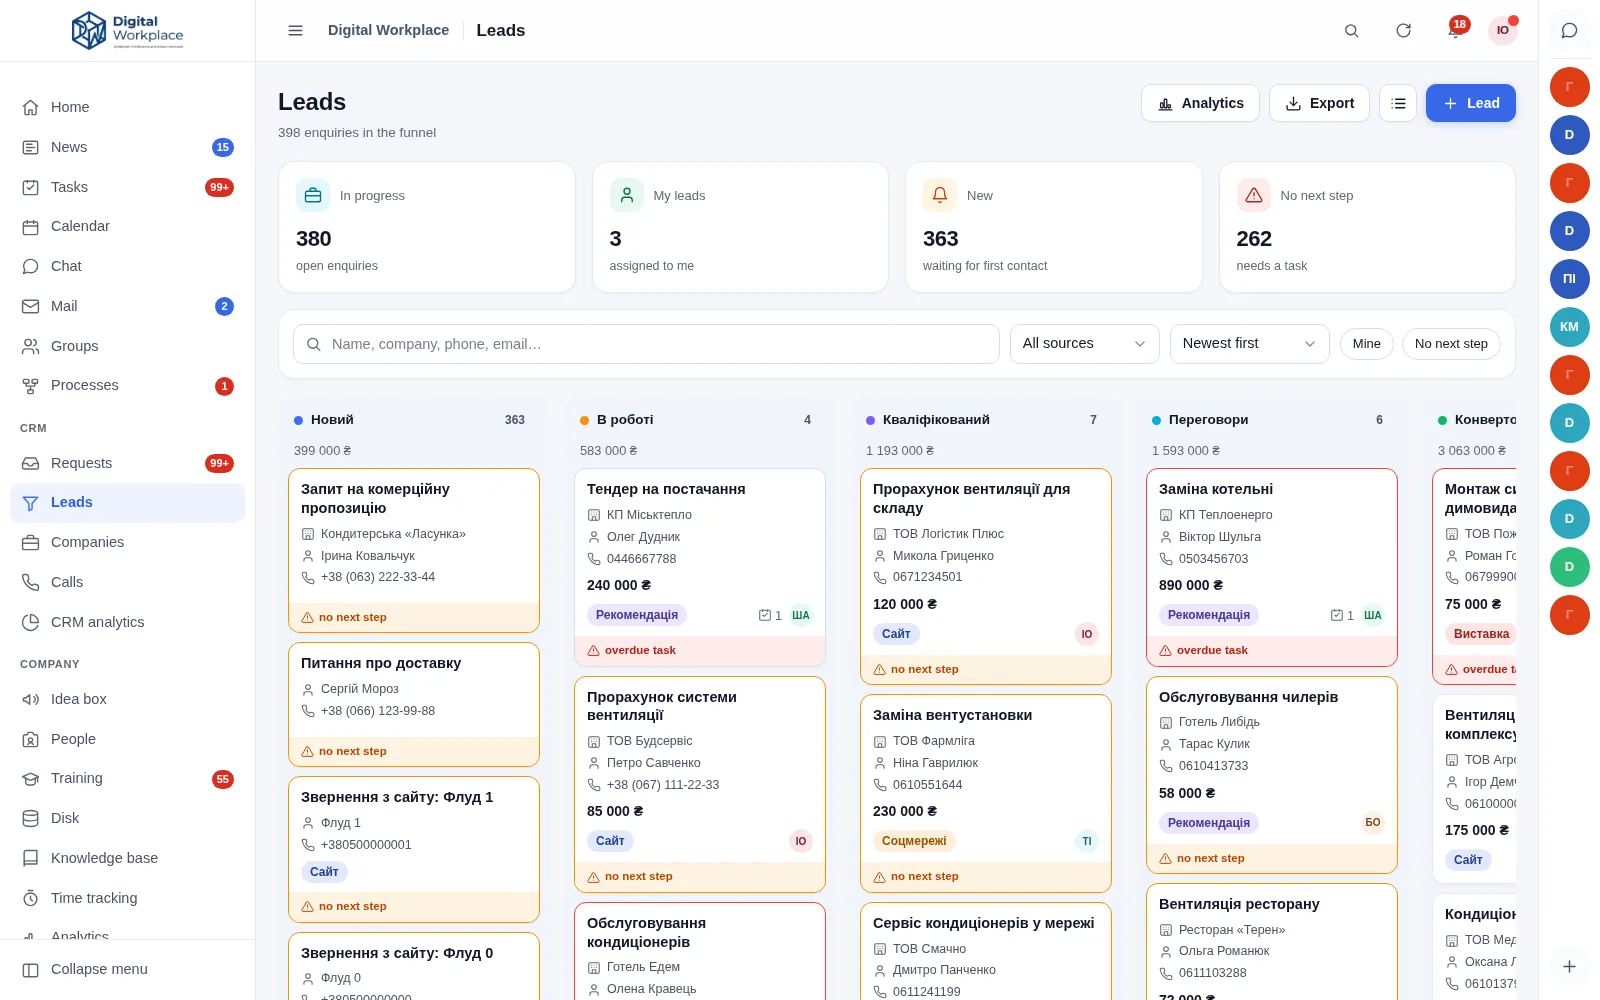The height and width of the screenshot is (1000, 1600).
Task: Click the search magnifier in top bar
Action: tap(1351, 30)
